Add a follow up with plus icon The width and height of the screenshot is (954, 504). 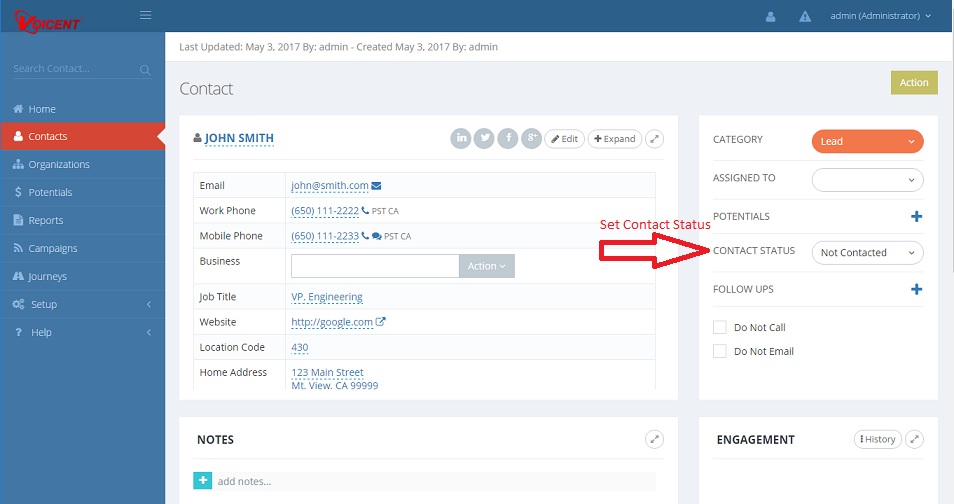click(x=916, y=289)
